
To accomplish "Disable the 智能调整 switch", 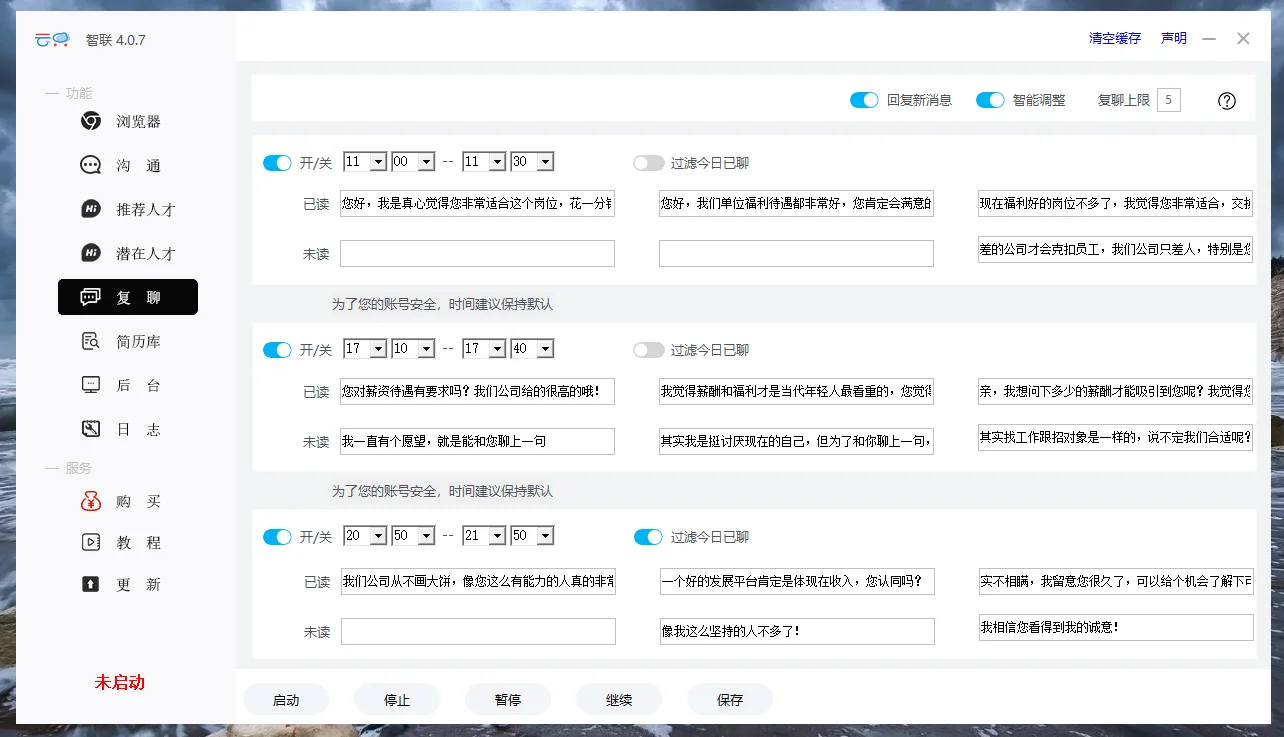I will pos(990,100).
